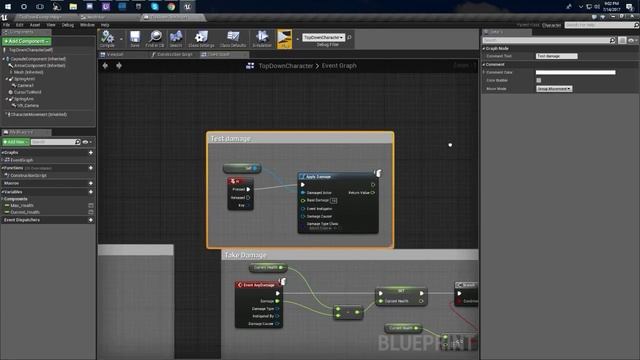Navigate forward in the graph history

tap(119, 65)
